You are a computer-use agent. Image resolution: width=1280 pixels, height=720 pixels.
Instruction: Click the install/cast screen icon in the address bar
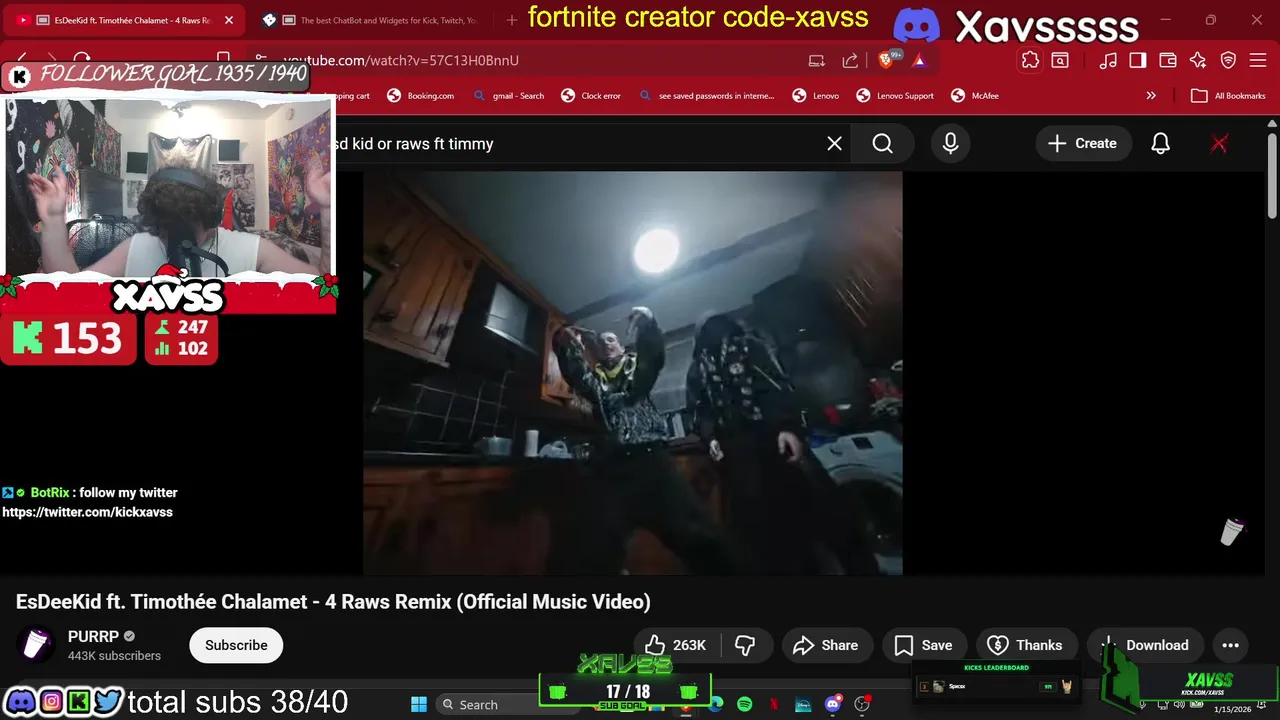pyautogui.click(x=816, y=60)
